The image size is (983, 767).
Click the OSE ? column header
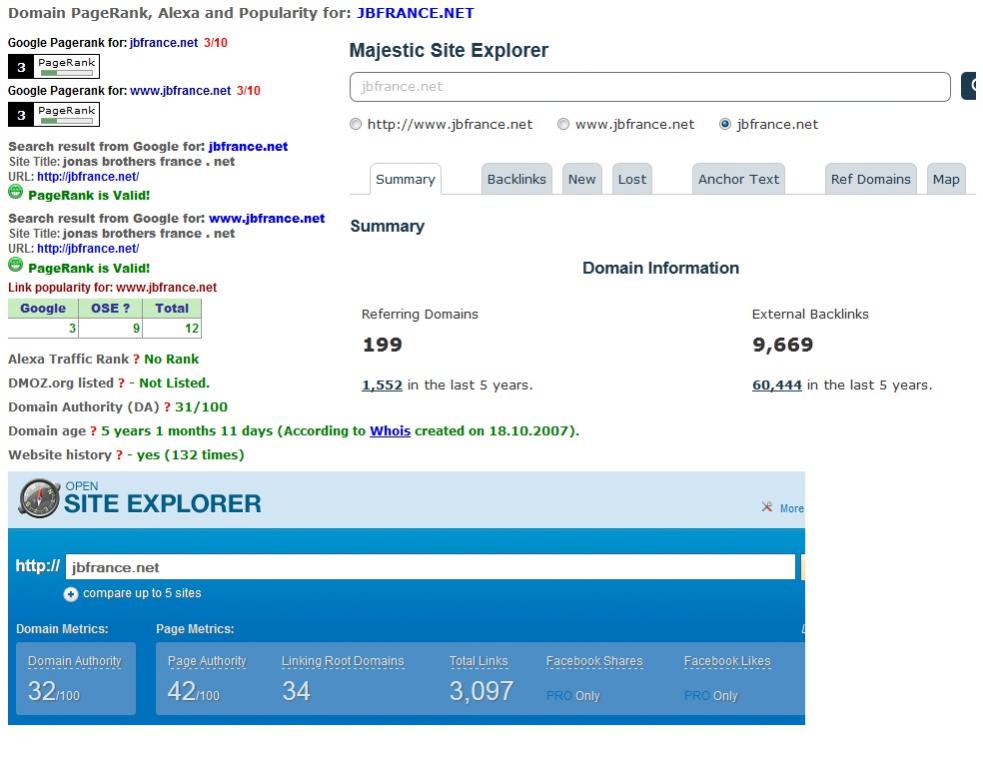(x=110, y=309)
